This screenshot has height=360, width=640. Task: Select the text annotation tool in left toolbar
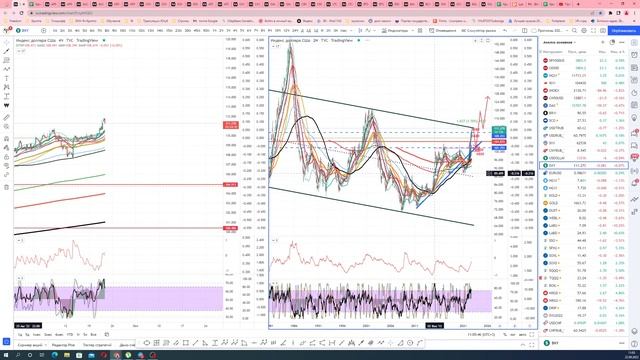[x=7, y=78]
